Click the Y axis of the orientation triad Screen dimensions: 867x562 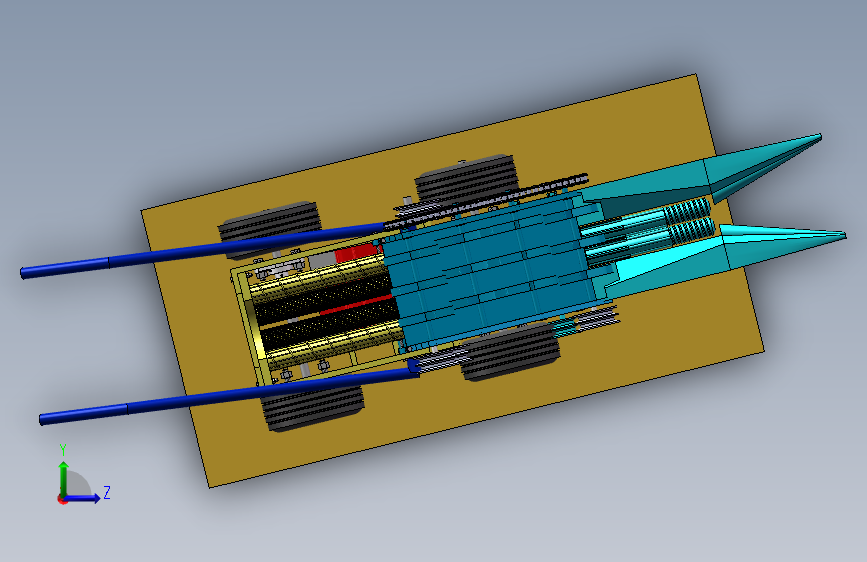pos(64,479)
